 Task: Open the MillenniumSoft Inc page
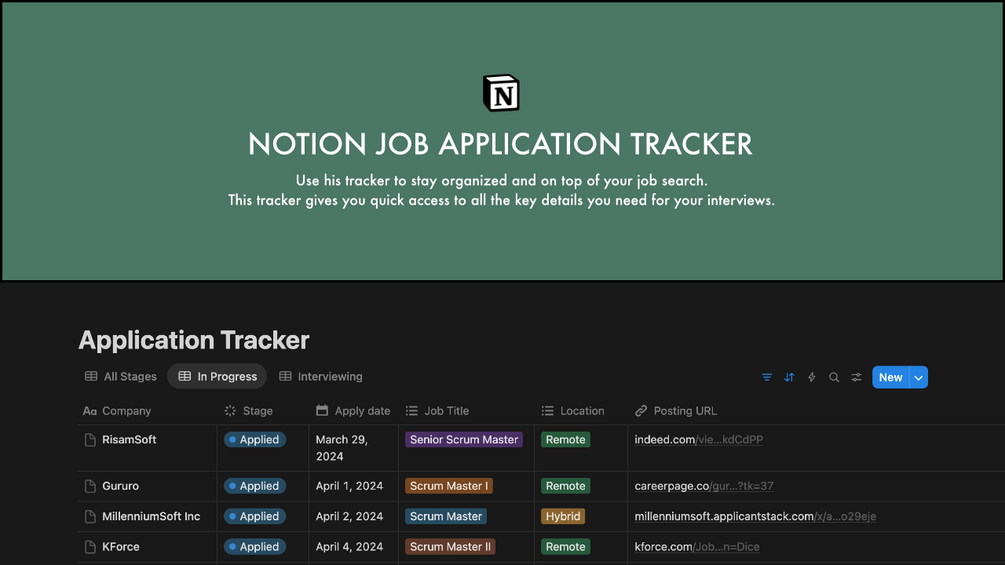151,516
